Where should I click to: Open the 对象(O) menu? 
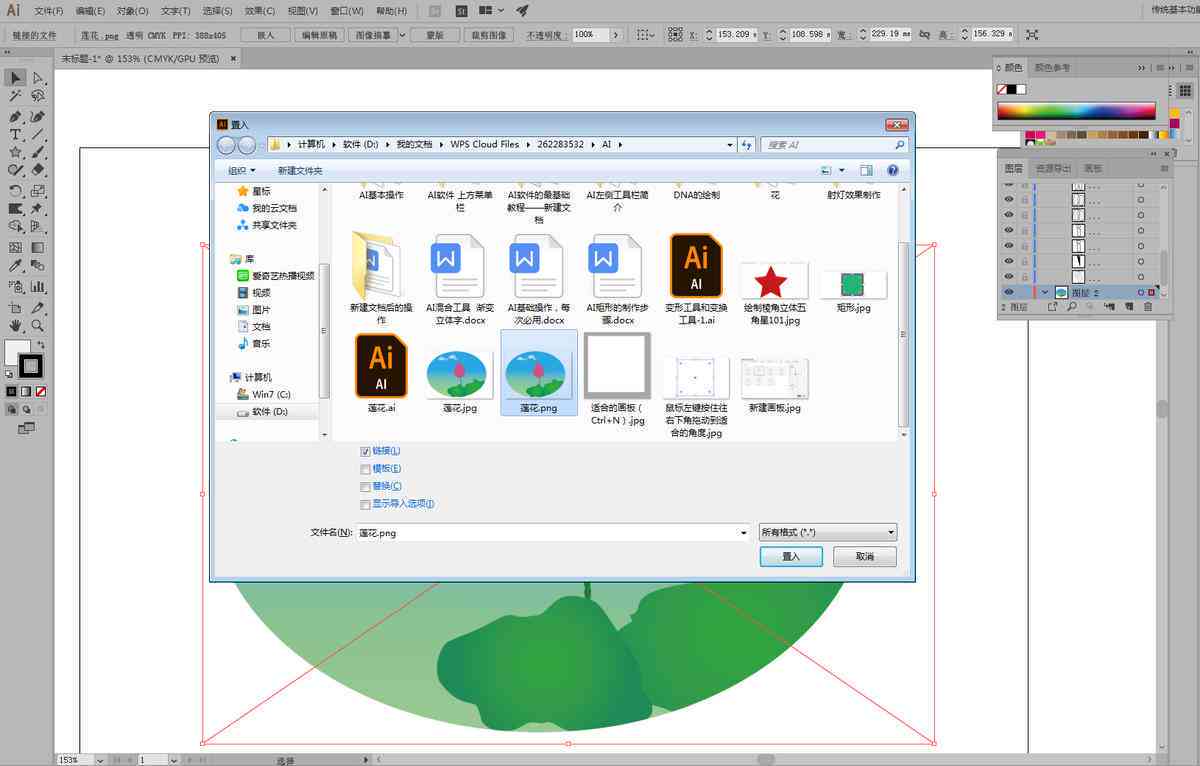[132, 11]
